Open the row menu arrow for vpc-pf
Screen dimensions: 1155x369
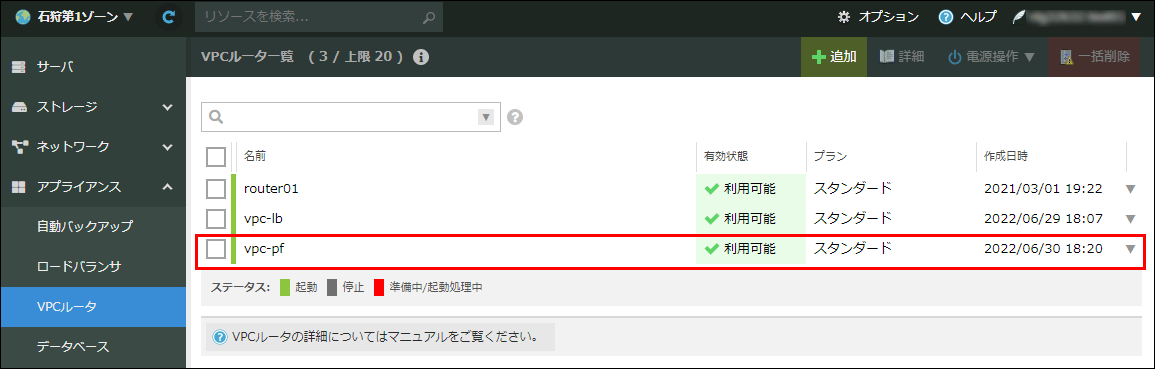tap(1131, 249)
